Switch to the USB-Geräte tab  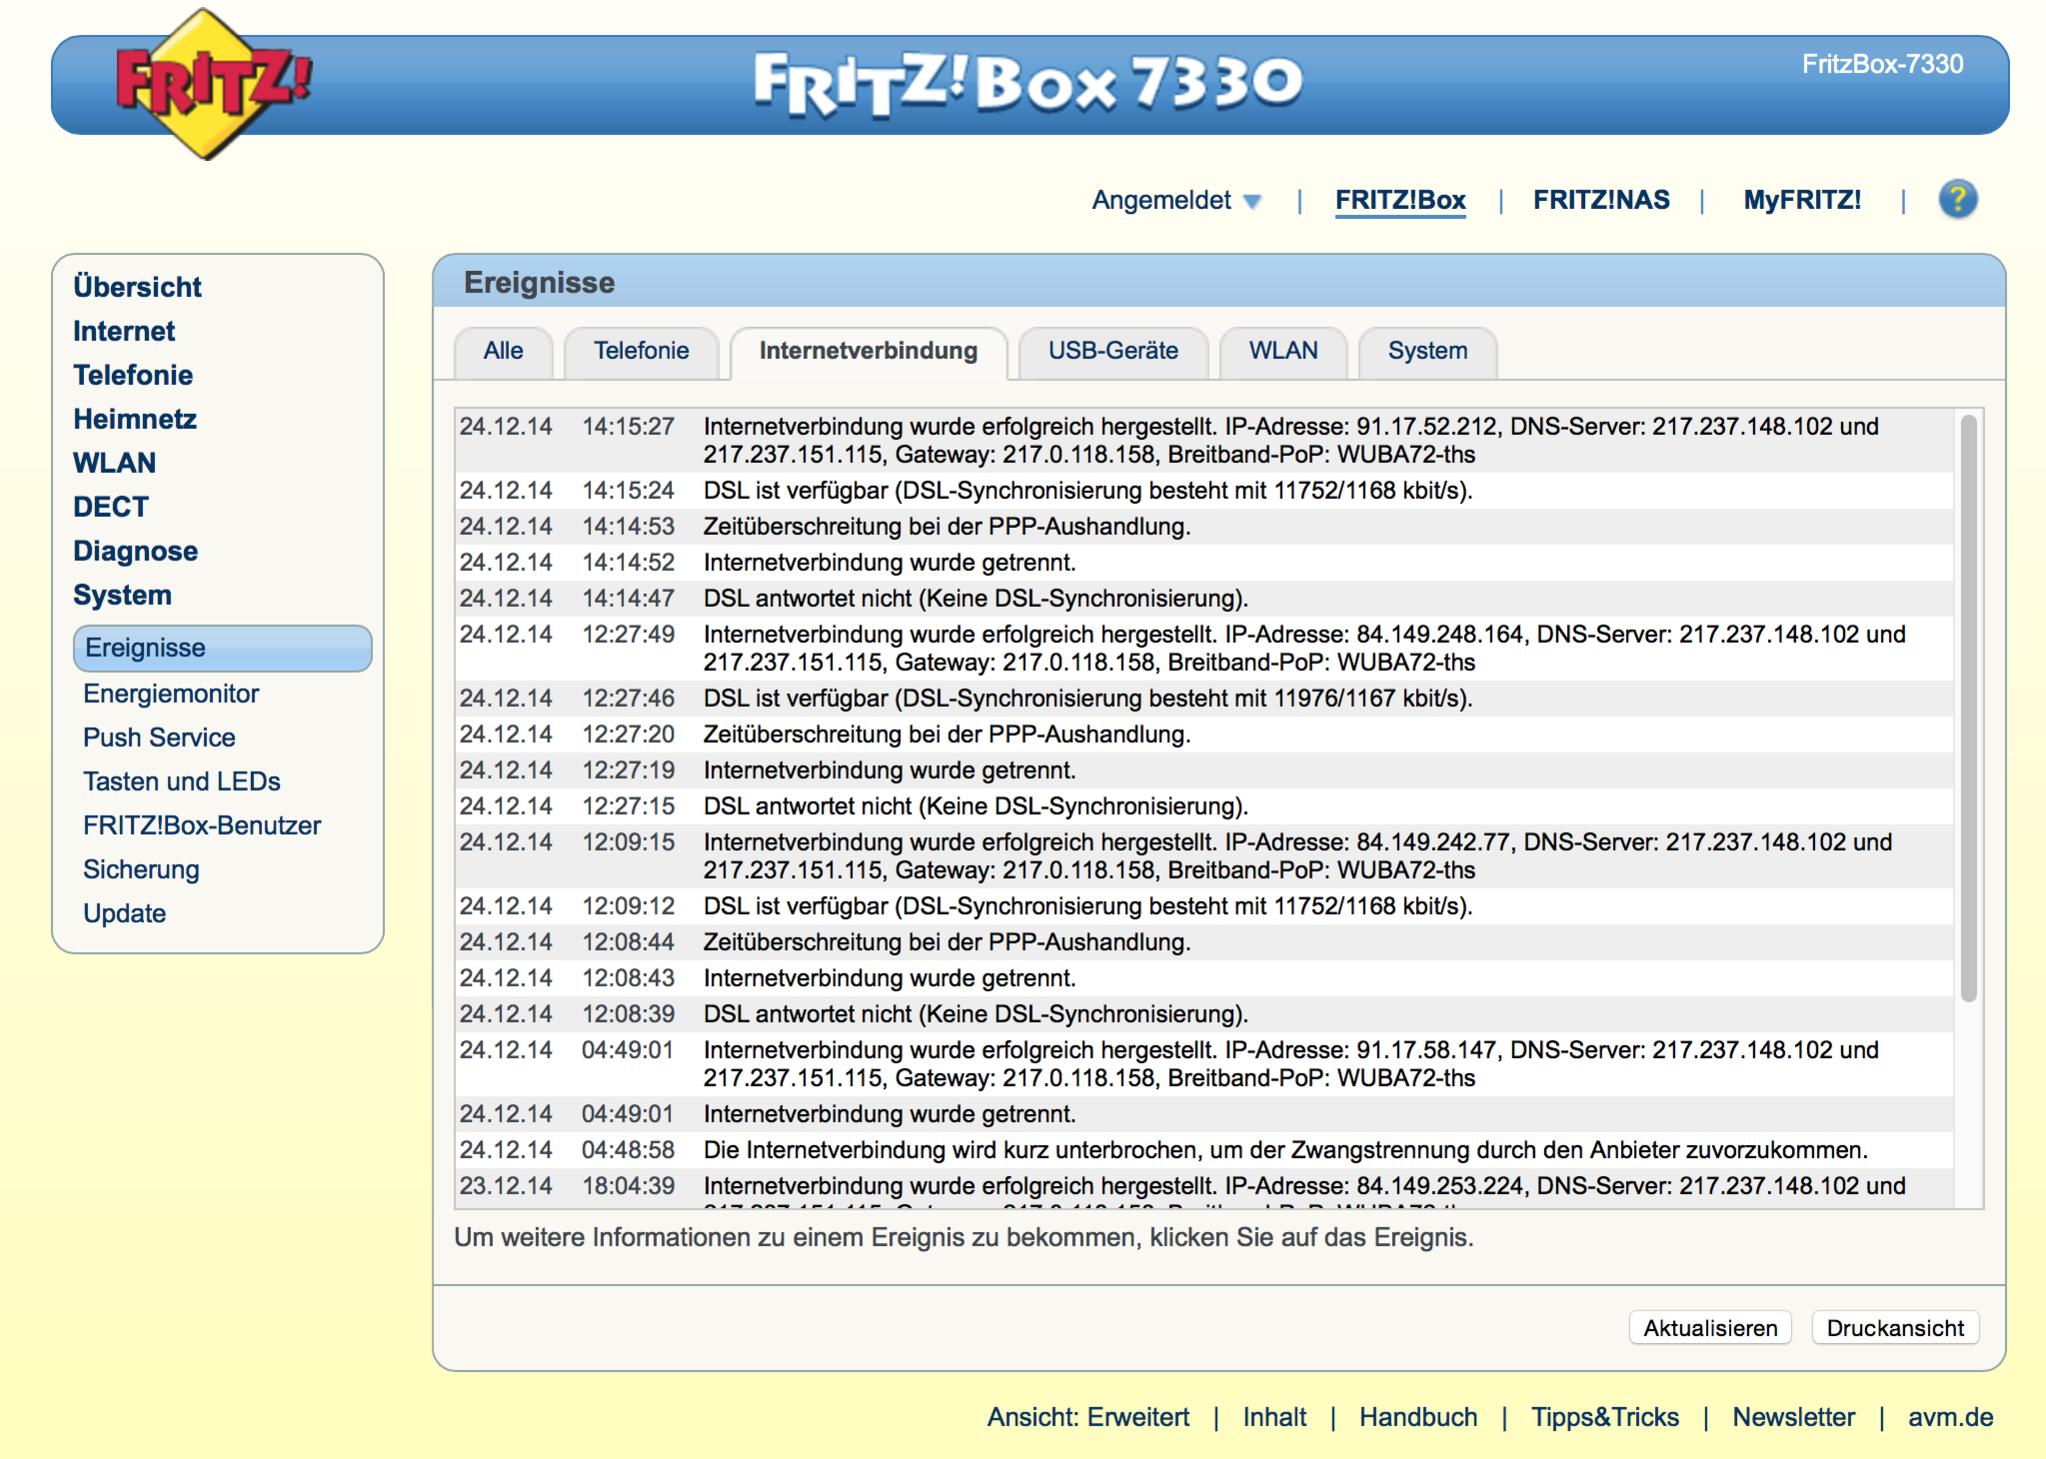click(1112, 351)
